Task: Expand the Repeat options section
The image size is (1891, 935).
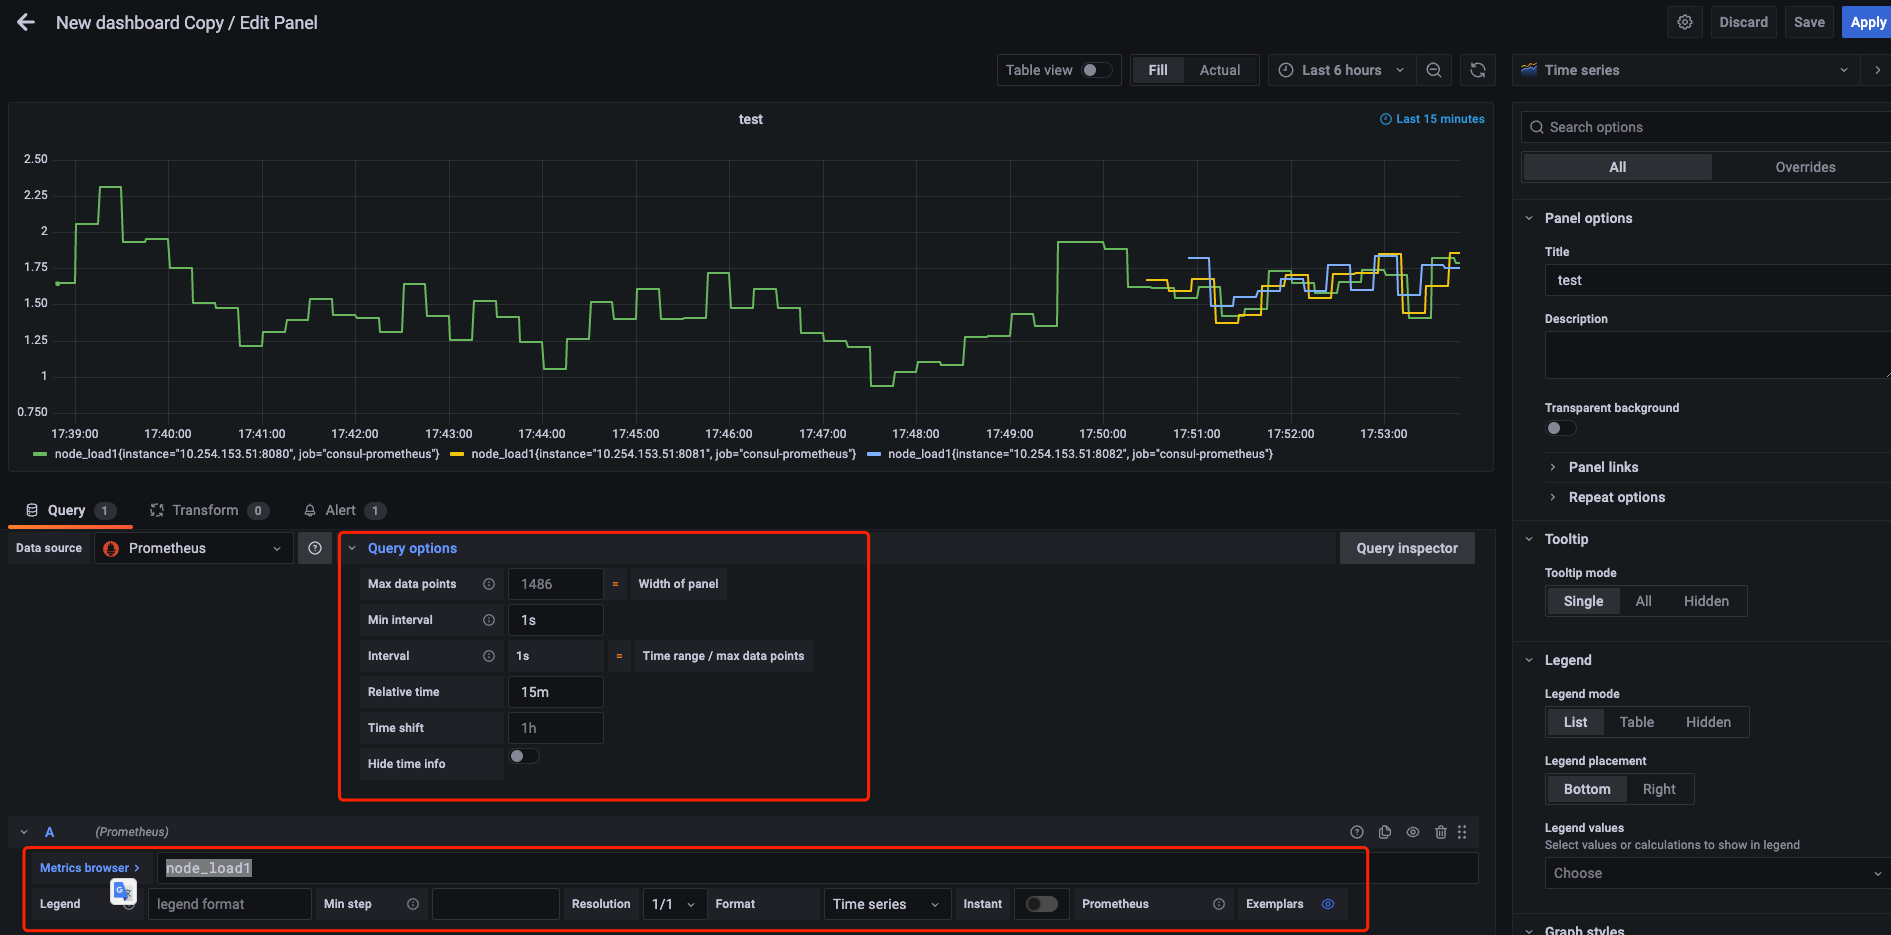Action: pos(1616,497)
